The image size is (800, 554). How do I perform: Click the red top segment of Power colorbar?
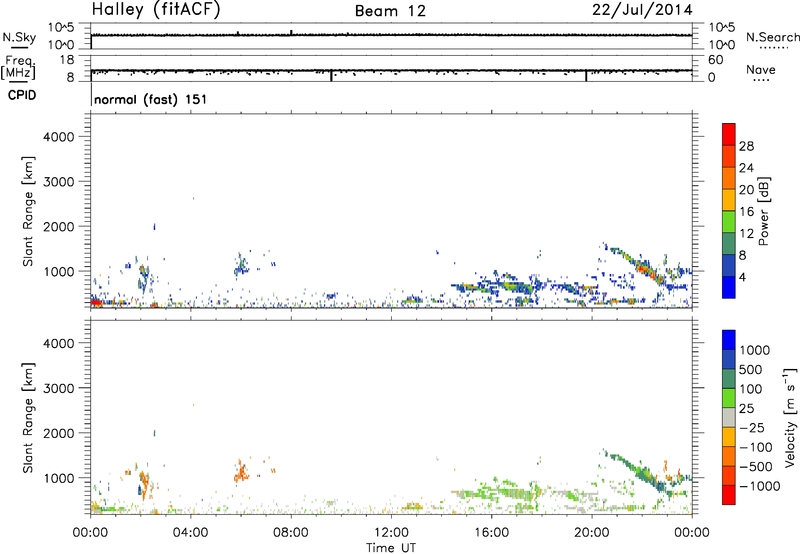point(729,134)
